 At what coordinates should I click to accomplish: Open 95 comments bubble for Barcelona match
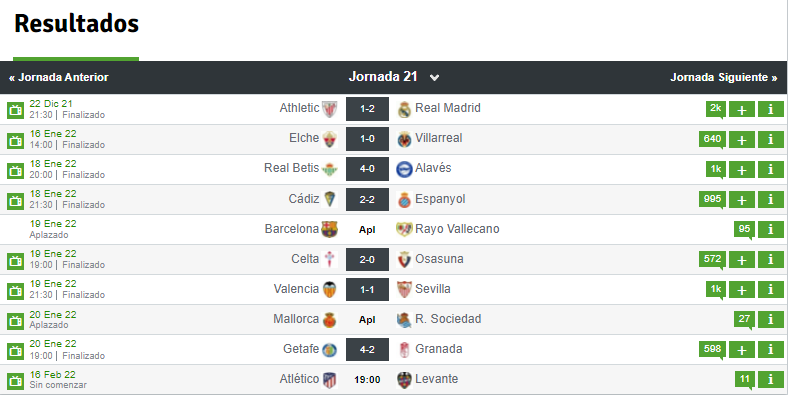[744, 230]
